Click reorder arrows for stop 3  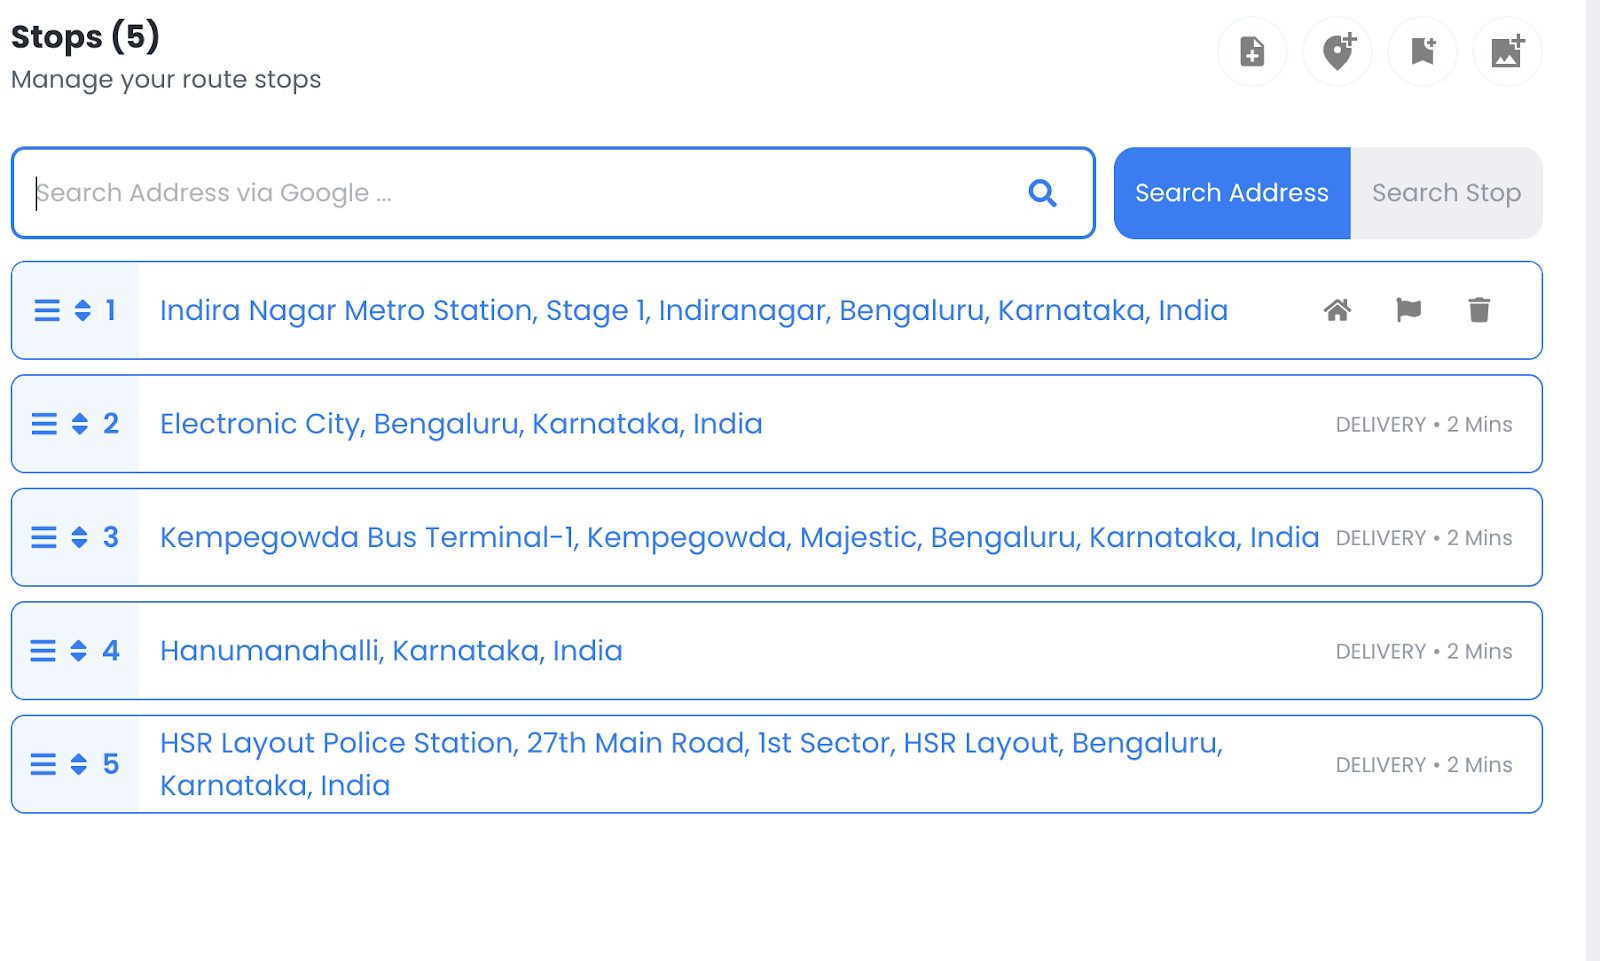click(80, 538)
